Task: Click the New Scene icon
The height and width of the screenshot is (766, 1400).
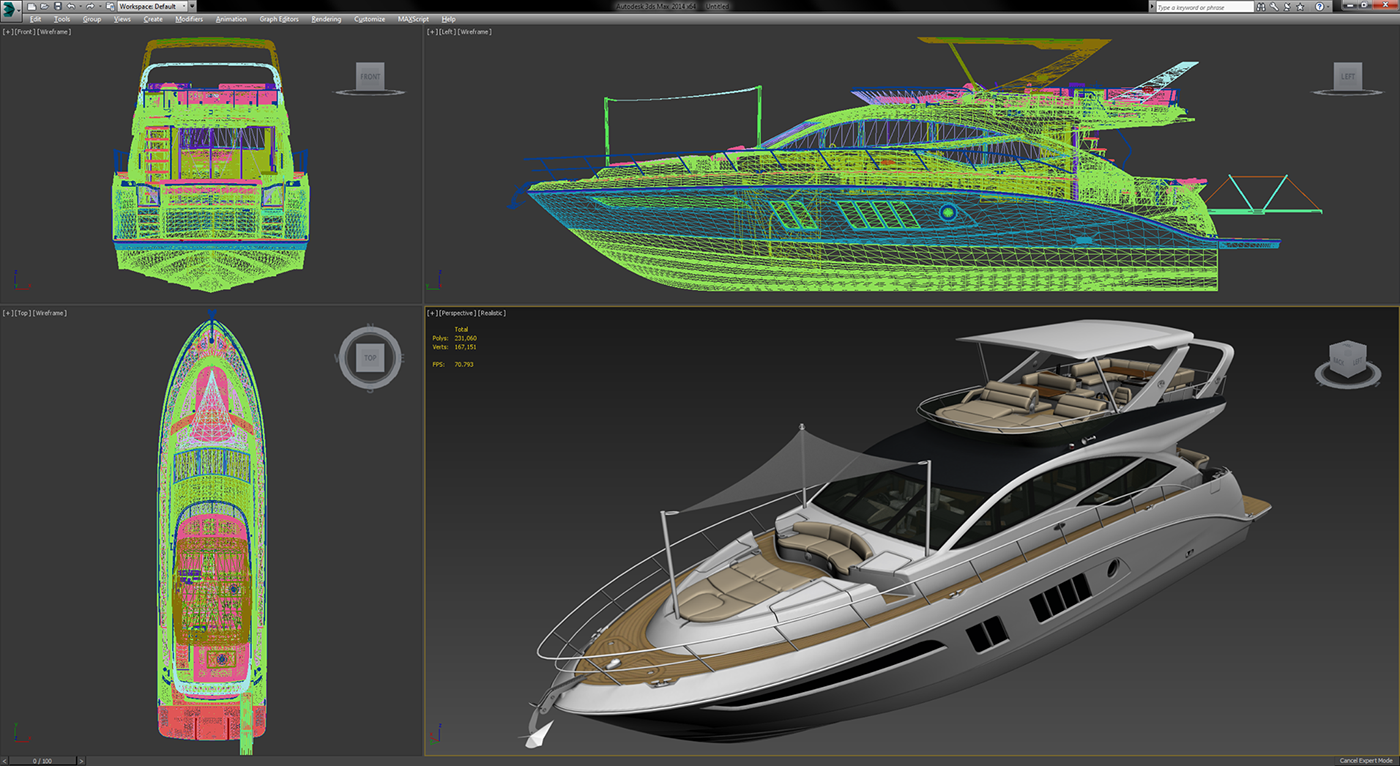Action: tap(31, 6)
